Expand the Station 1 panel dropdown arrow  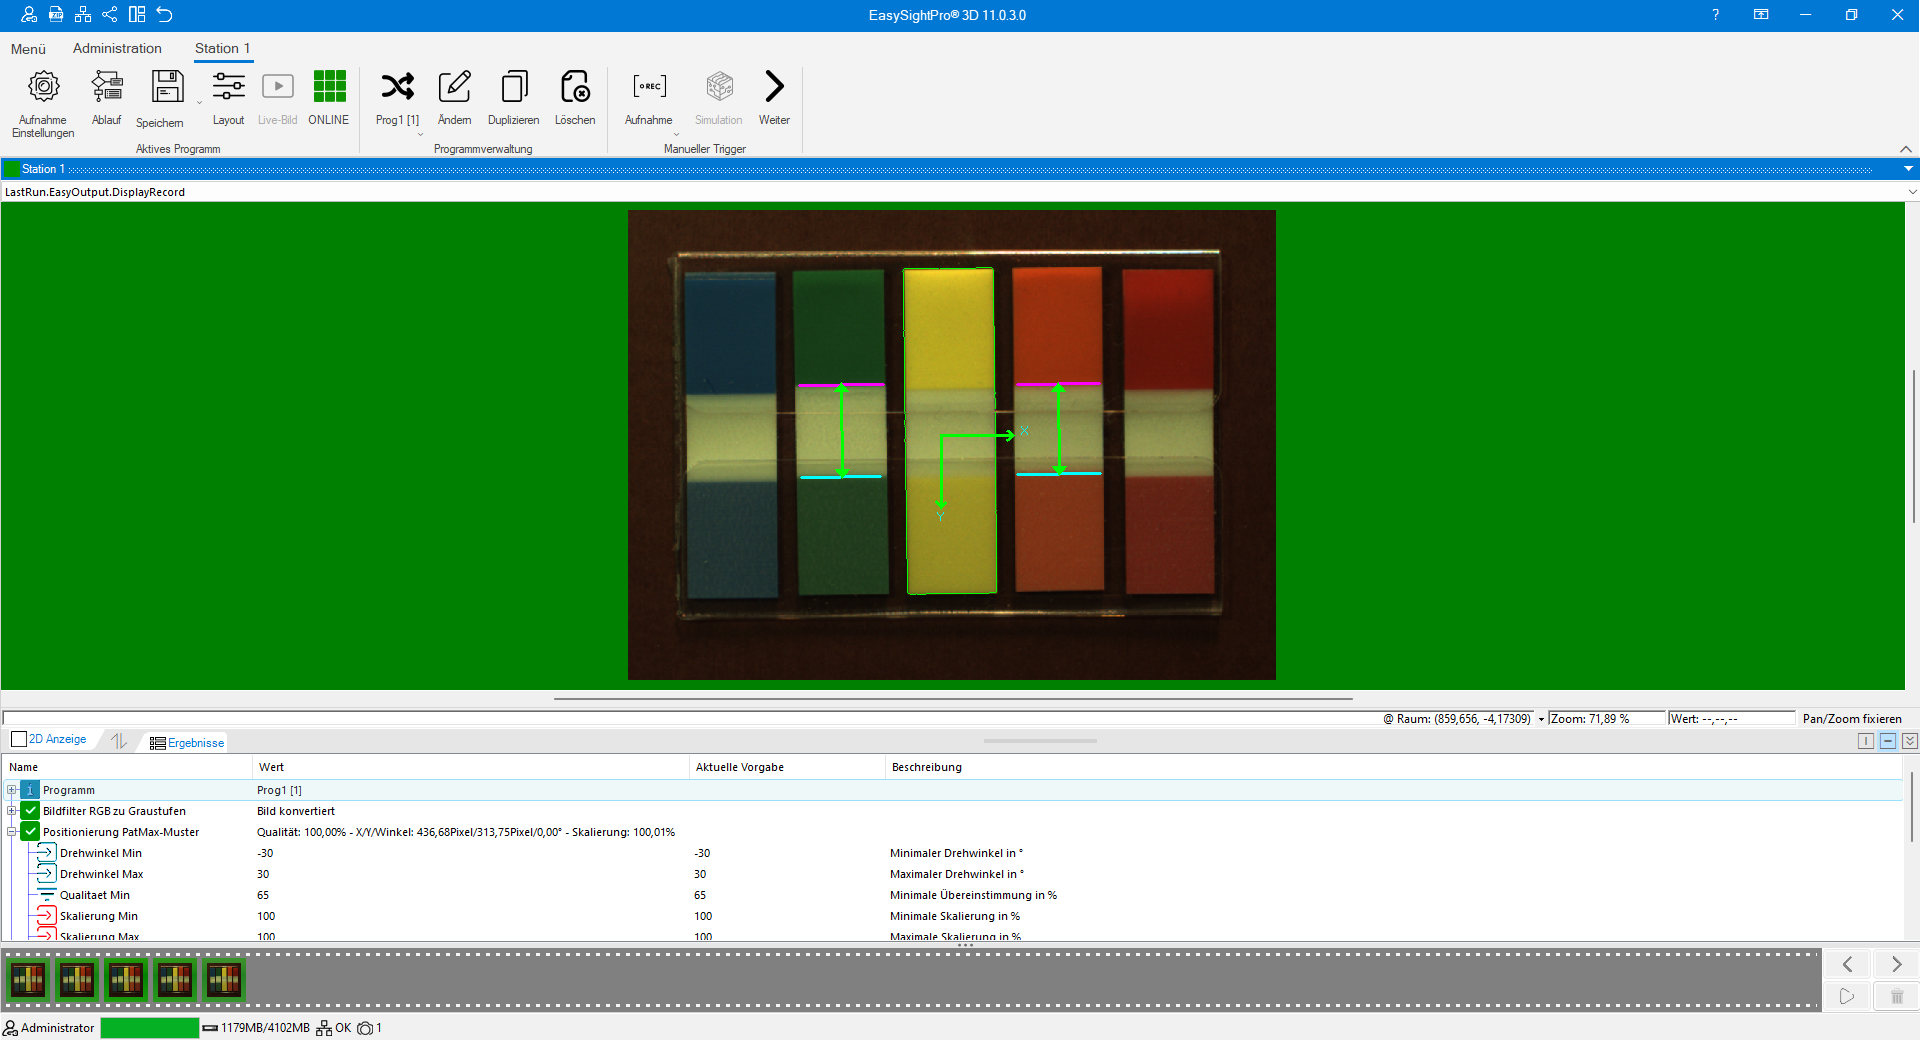[1908, 169]
